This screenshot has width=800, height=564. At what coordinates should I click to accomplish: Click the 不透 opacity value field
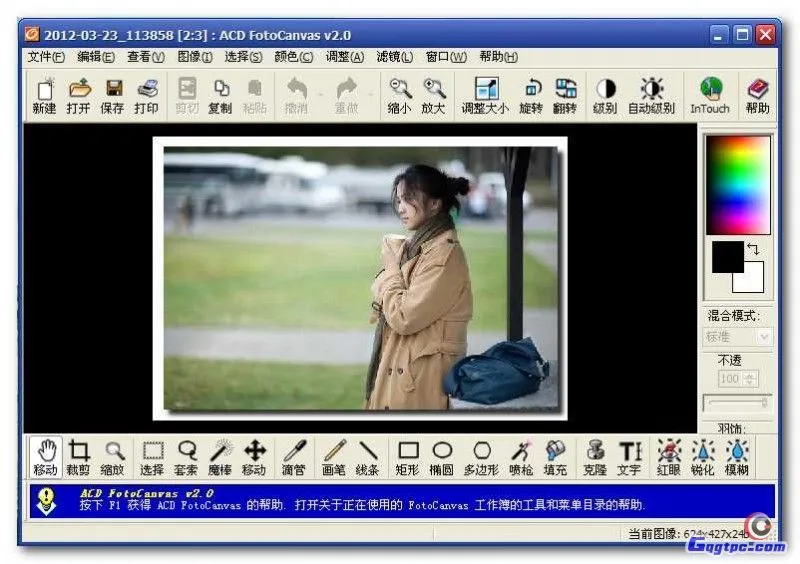click(730, 379)
